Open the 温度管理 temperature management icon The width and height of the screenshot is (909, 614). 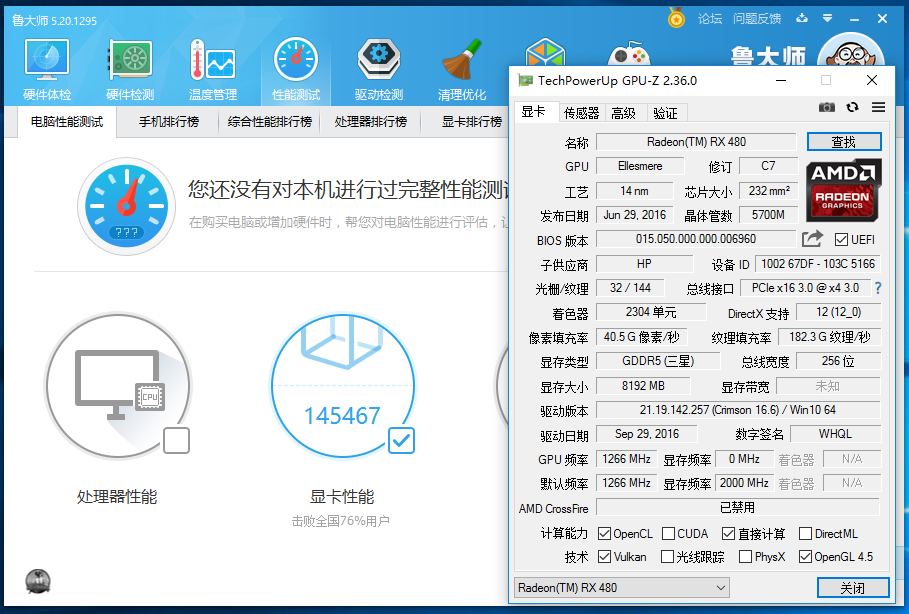tap(213, 69)
